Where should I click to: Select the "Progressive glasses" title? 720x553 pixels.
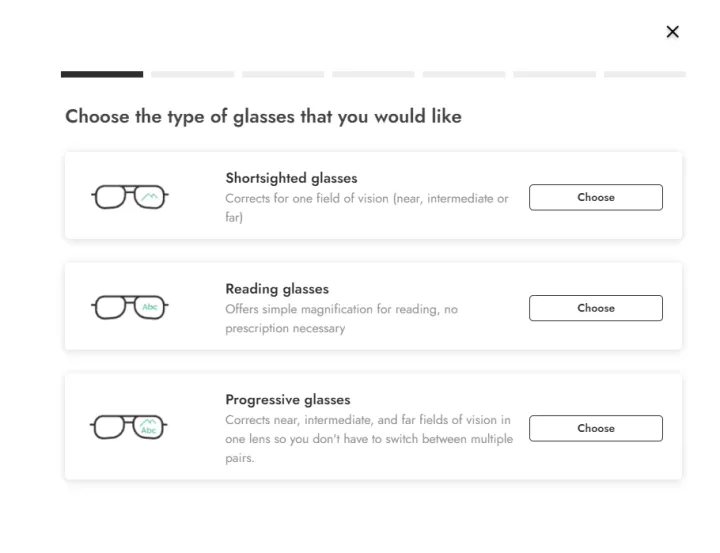(288, 400)
